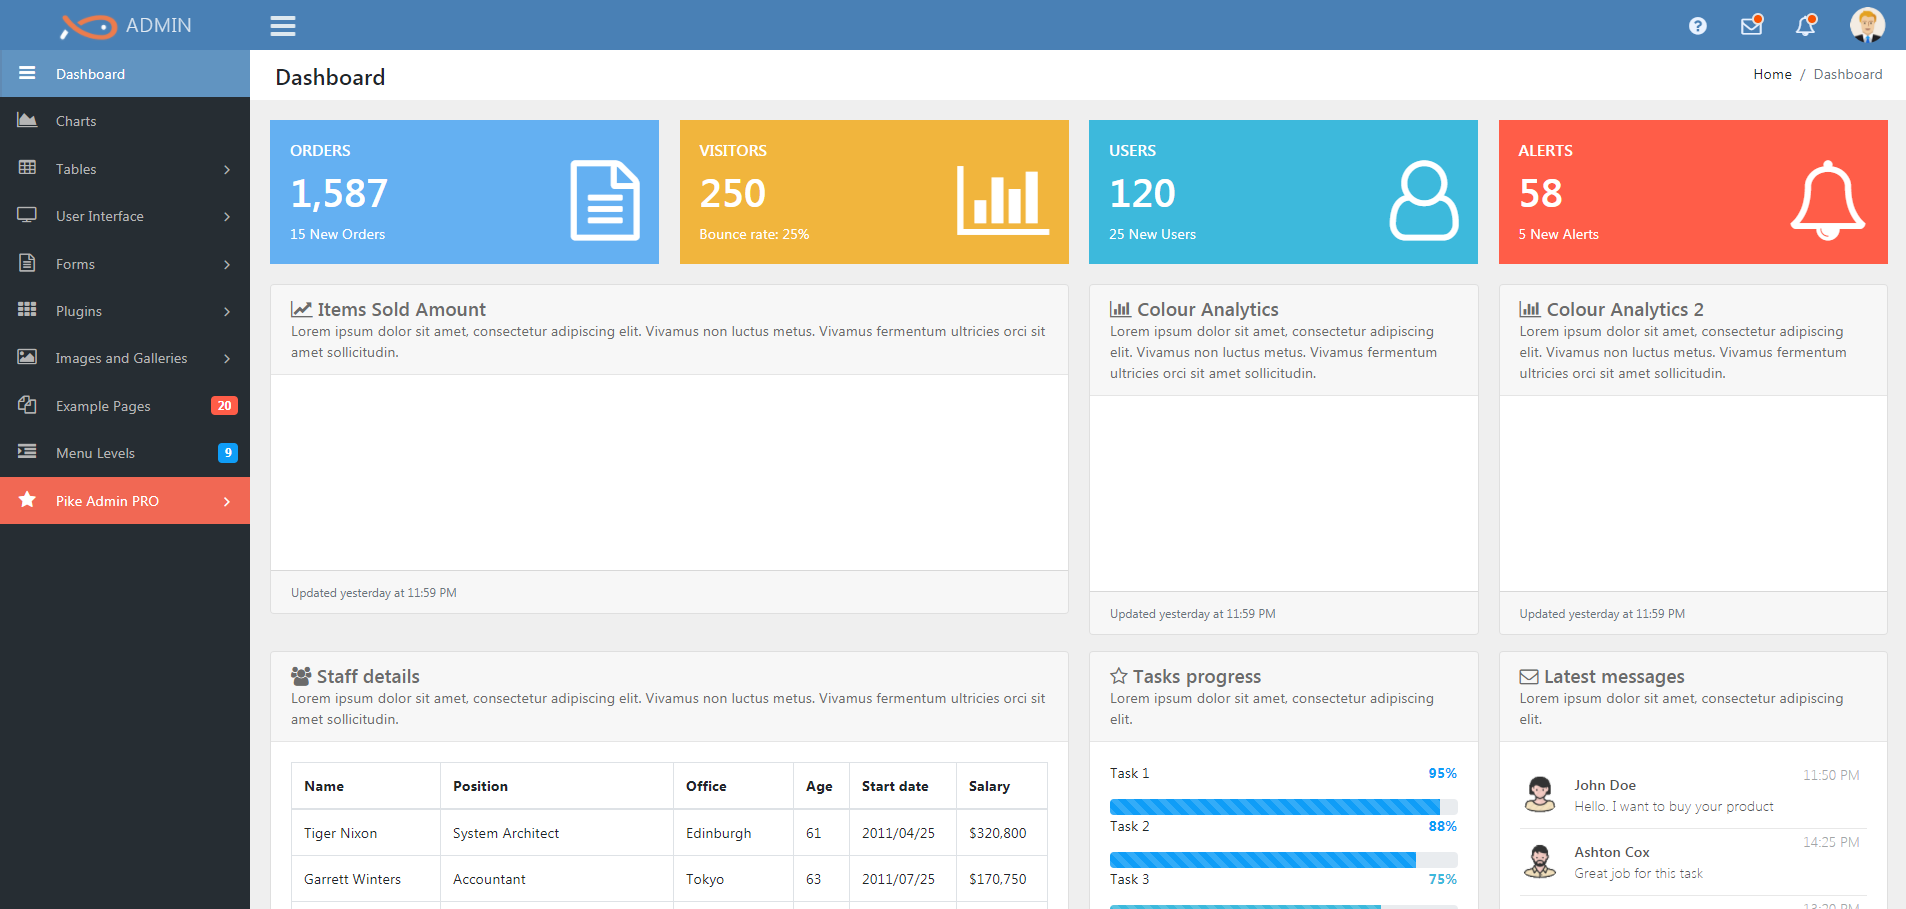The width and height of the screenshot is (1906, 909).
Task: Click the 95% value for Task 1
Action: point(1442,773)
